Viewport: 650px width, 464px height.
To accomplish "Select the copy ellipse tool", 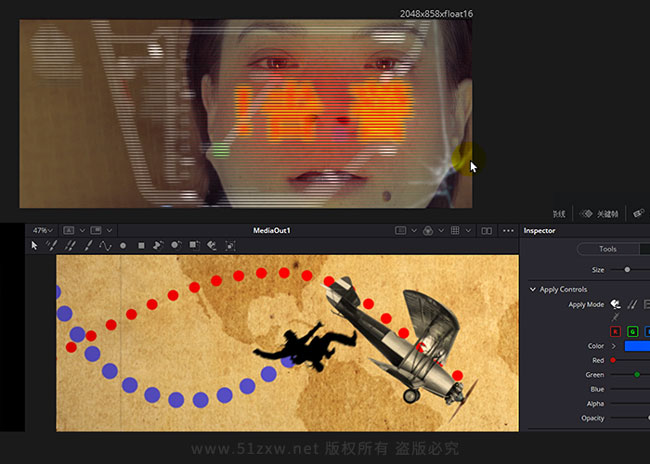I will [x=176, y=245].
